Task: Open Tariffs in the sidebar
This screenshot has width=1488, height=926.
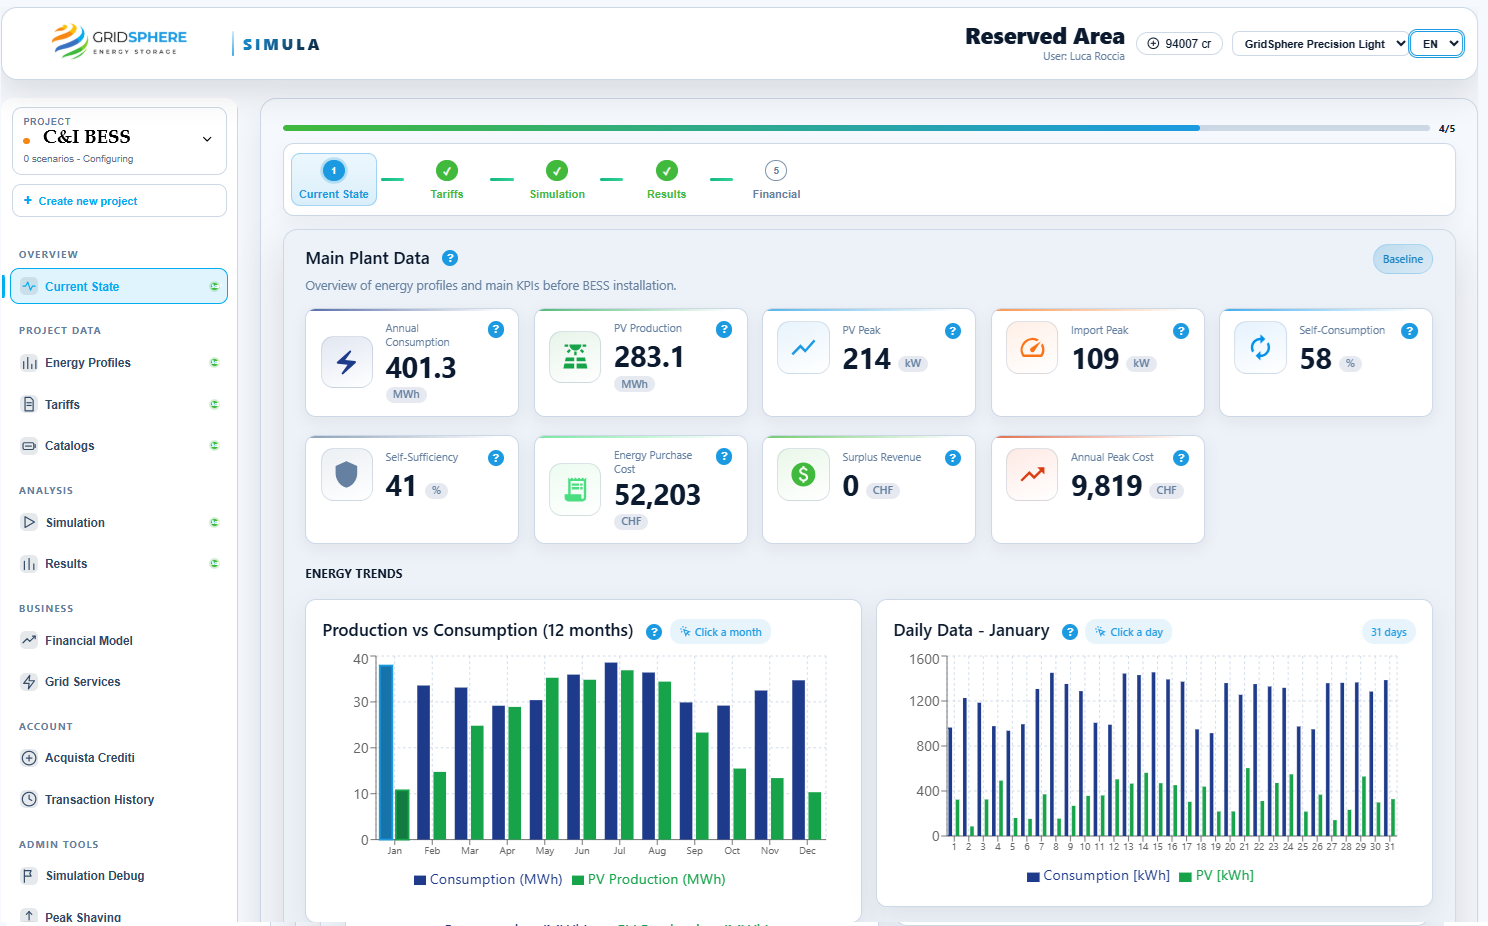Action: 119,405
